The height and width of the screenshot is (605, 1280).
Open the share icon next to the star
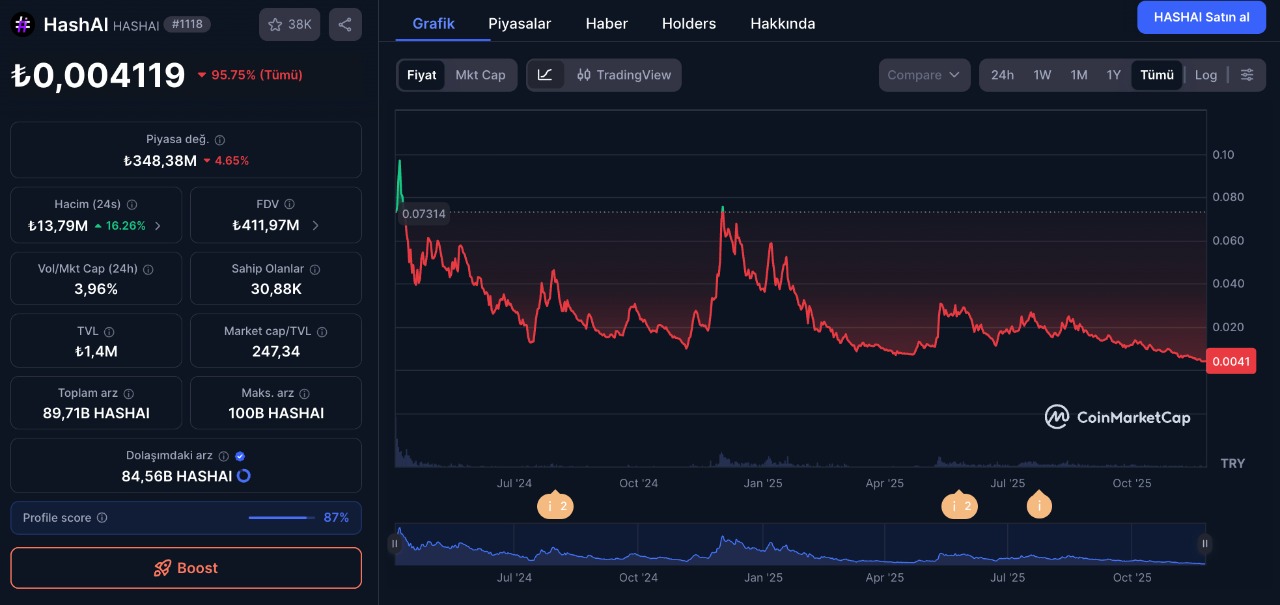click(345, 24)
